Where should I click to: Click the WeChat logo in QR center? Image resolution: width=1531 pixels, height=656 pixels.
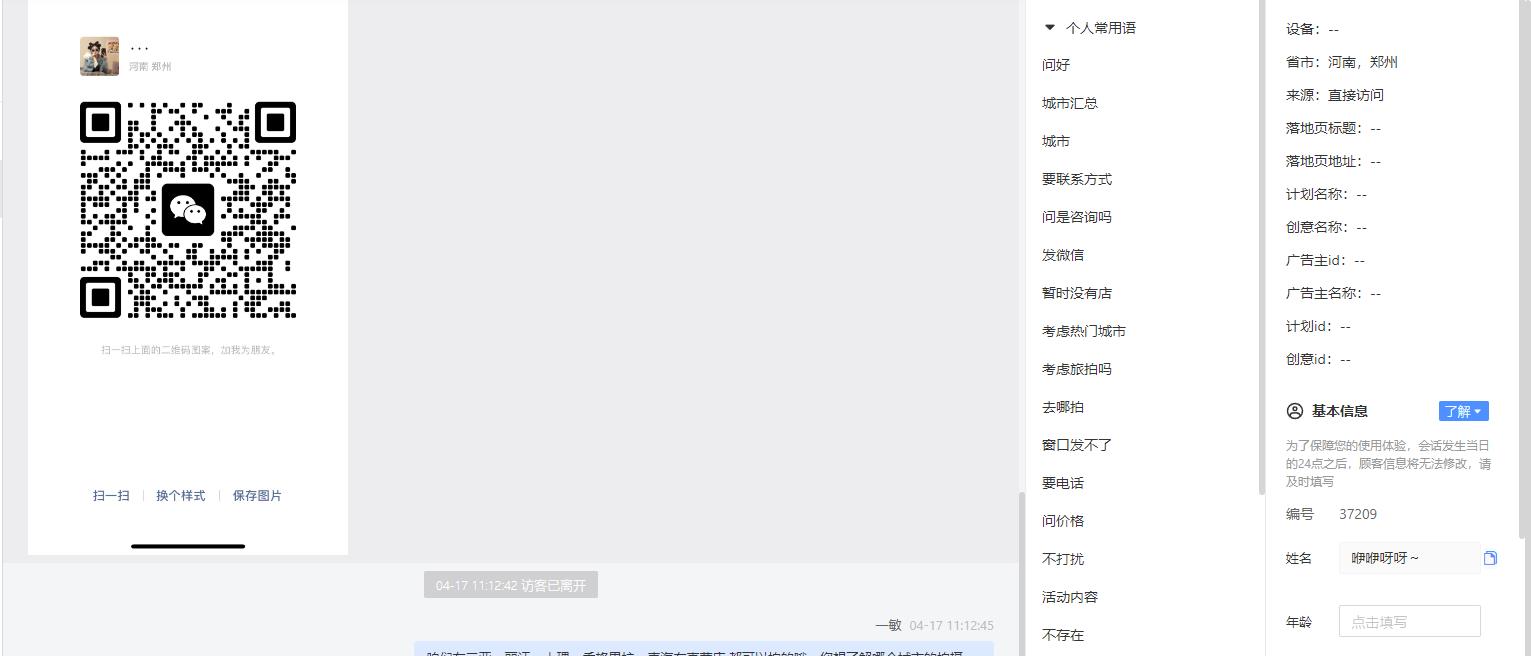coord(188,210)
